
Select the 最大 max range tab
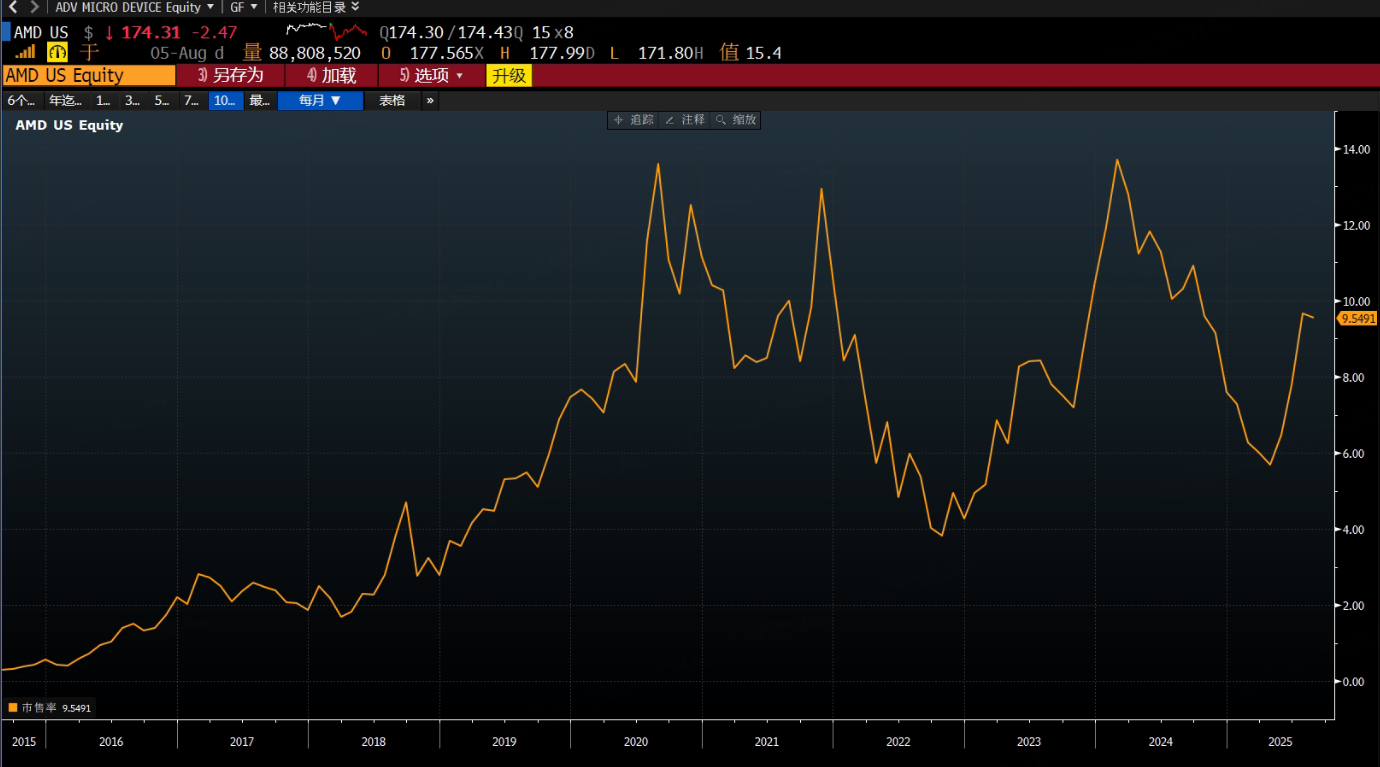[259, 100]
